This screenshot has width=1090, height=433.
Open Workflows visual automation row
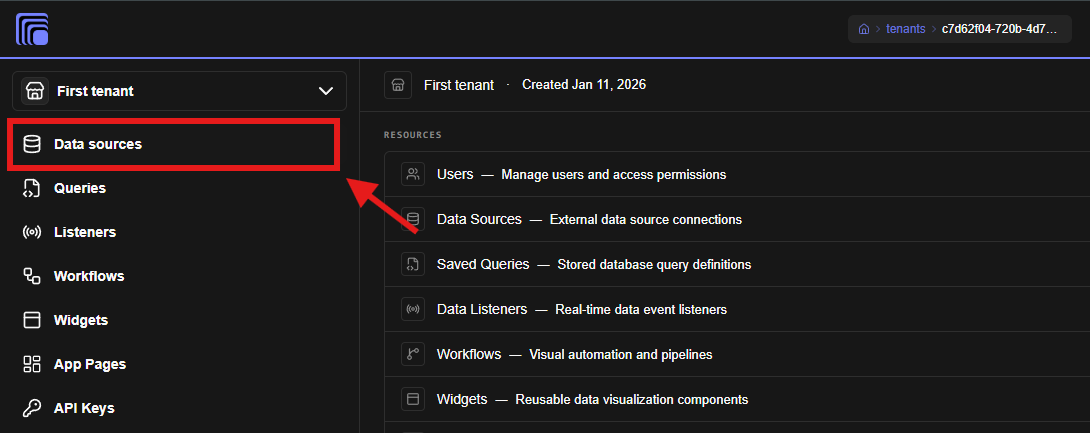[x=737, y=354]
